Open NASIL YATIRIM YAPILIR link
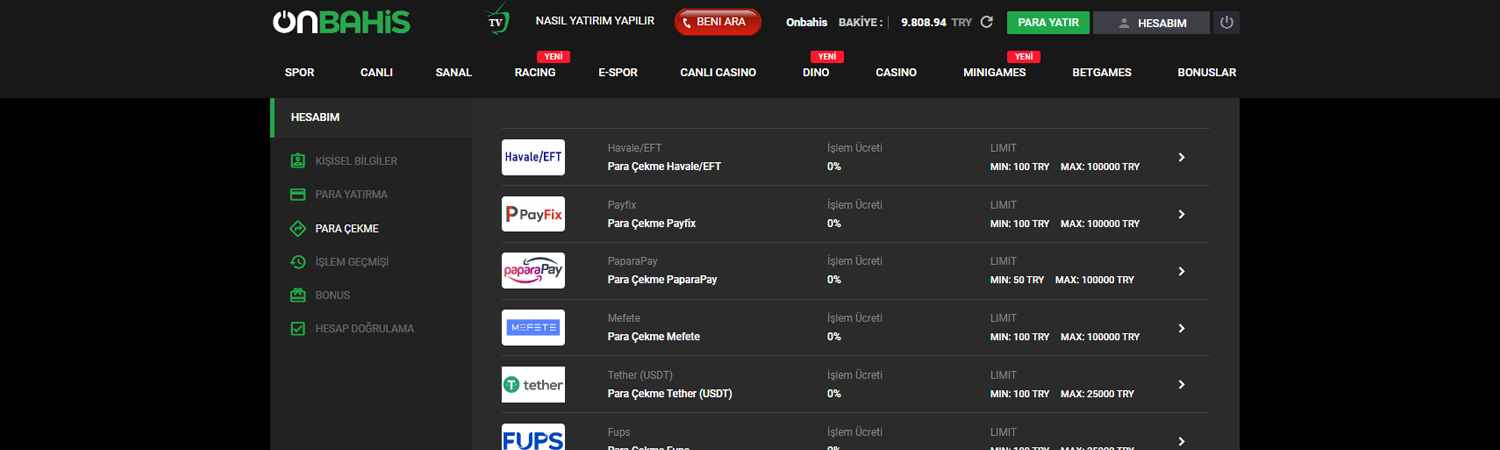 point(595,20)
